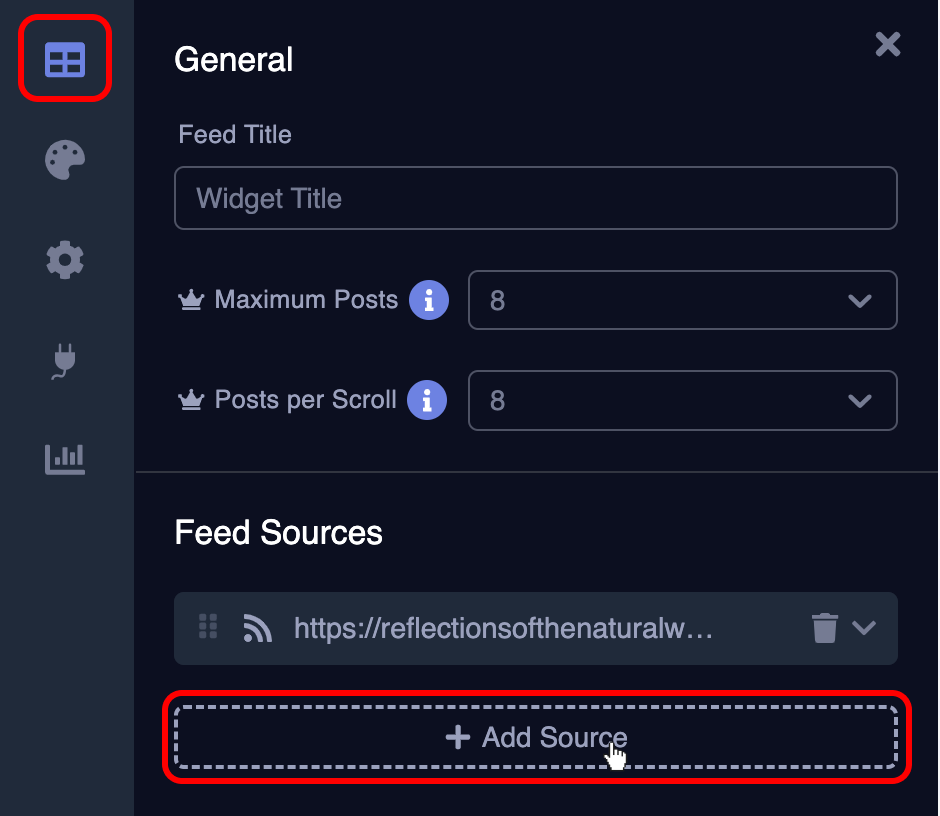The width and height of the screenshot is (940, 816).
Task: Open the widget layout panel icon
Action: [63, 59]
